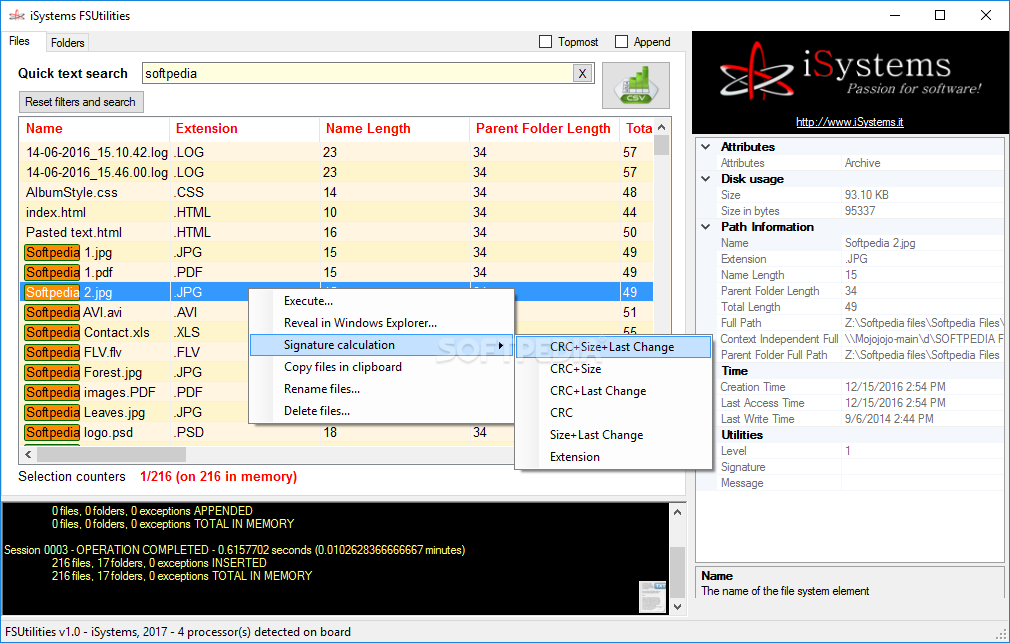
Task: Click the Last Write Time property row
Action: [x=860, y=419]
